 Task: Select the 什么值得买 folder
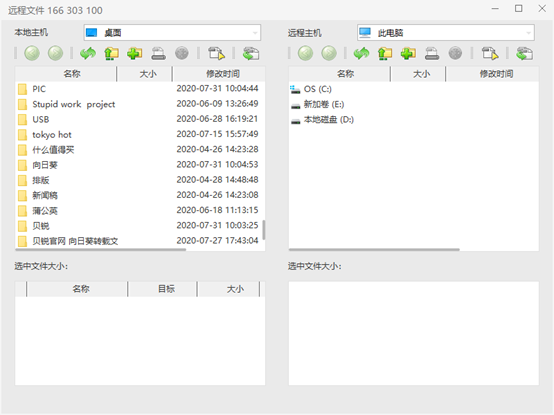click(53, 150)
